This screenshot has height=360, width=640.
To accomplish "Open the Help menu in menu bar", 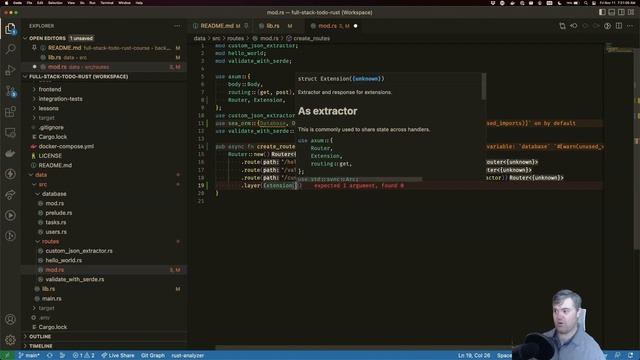I will [x=139, y=3].
